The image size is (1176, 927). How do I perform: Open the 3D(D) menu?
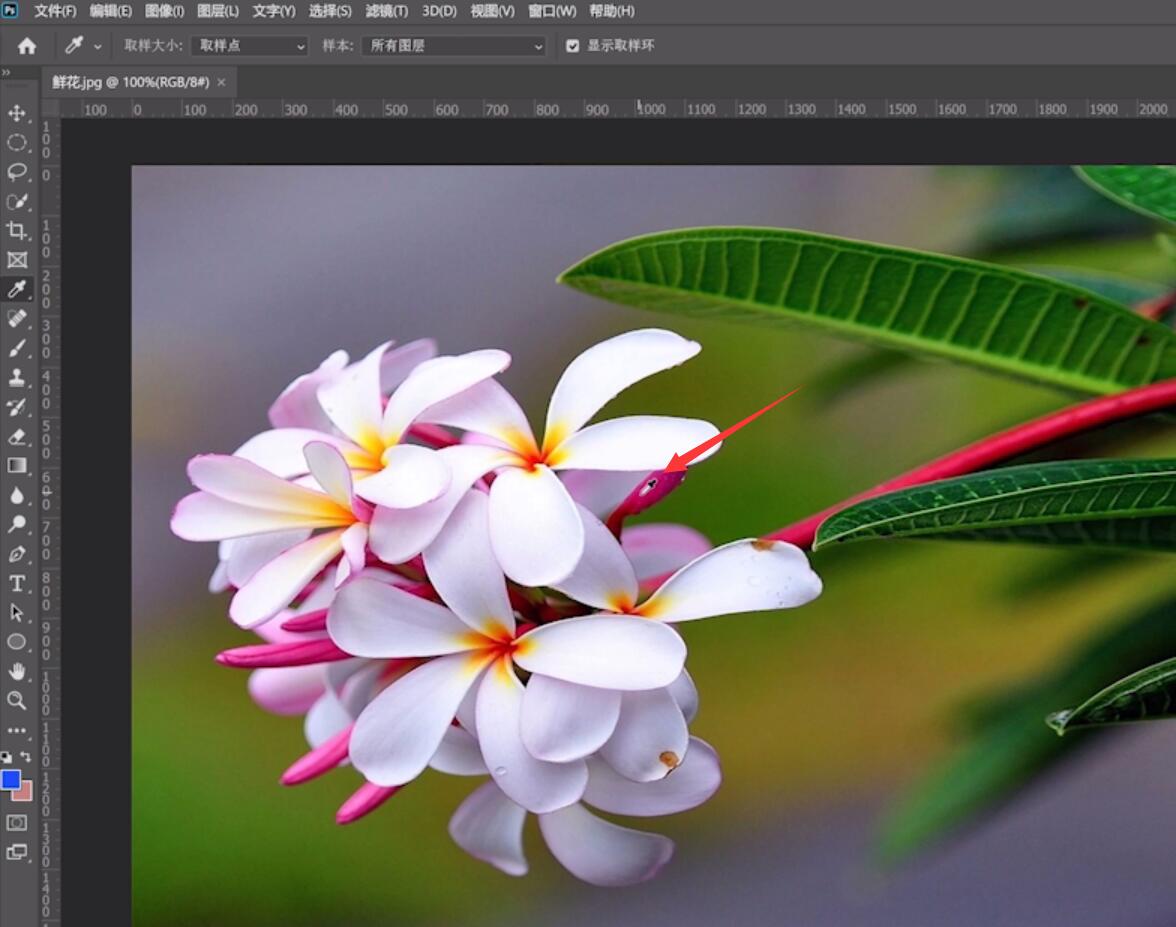click(439, 11)
